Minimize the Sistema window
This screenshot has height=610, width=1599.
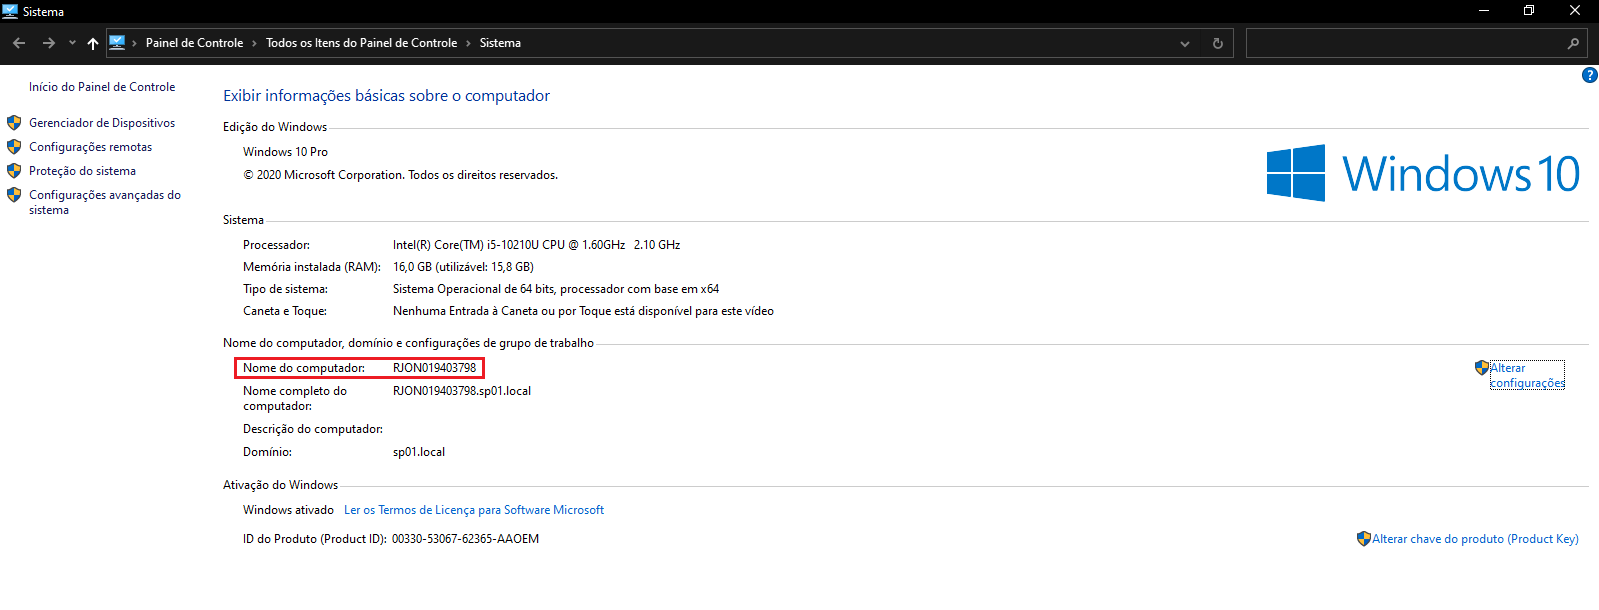click(1484, 11)
